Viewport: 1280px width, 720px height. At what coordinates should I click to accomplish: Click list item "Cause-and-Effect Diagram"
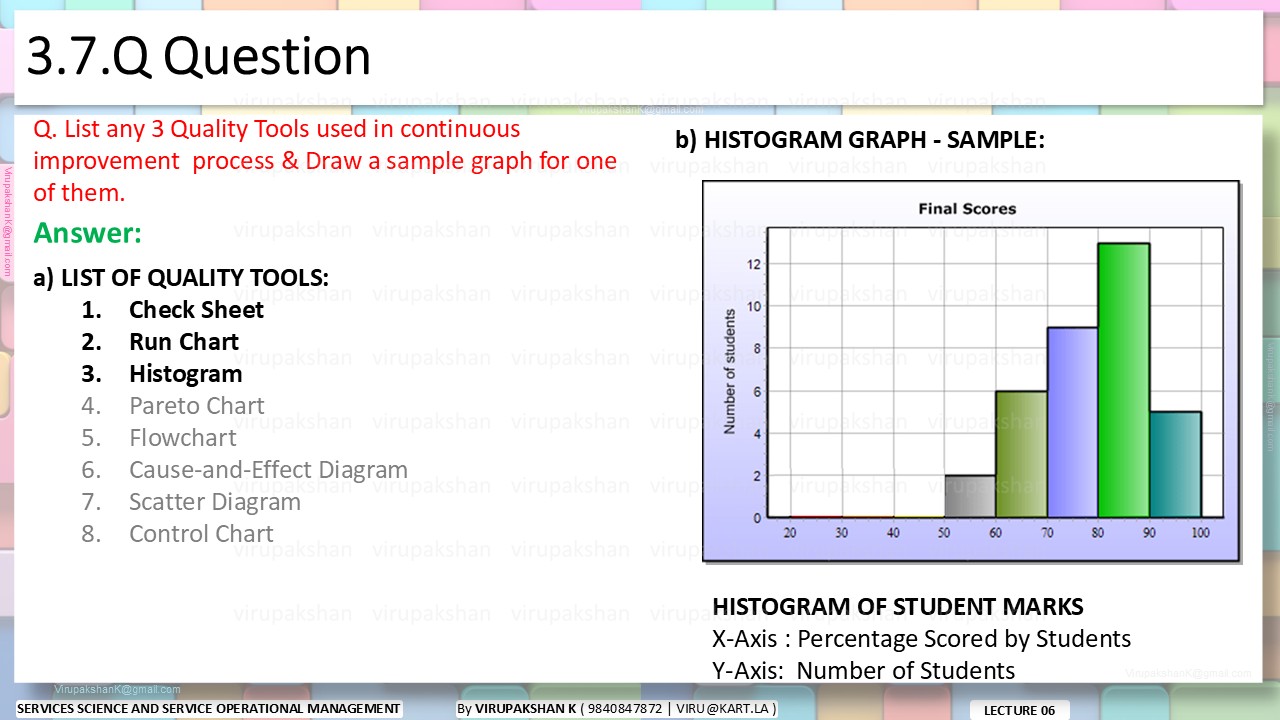[x=268, y=470]
